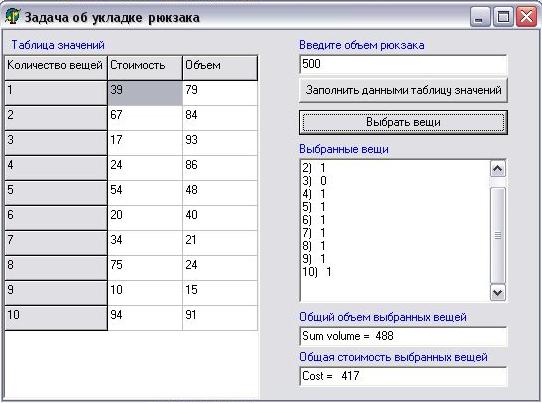Select the 'Стоимость' column header
542x403 pixels.
pyautogui.click(x=145, y=68)
